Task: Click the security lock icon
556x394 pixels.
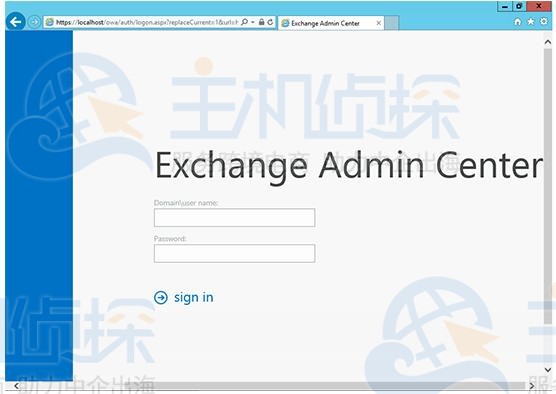Action: tap(262, 22)
